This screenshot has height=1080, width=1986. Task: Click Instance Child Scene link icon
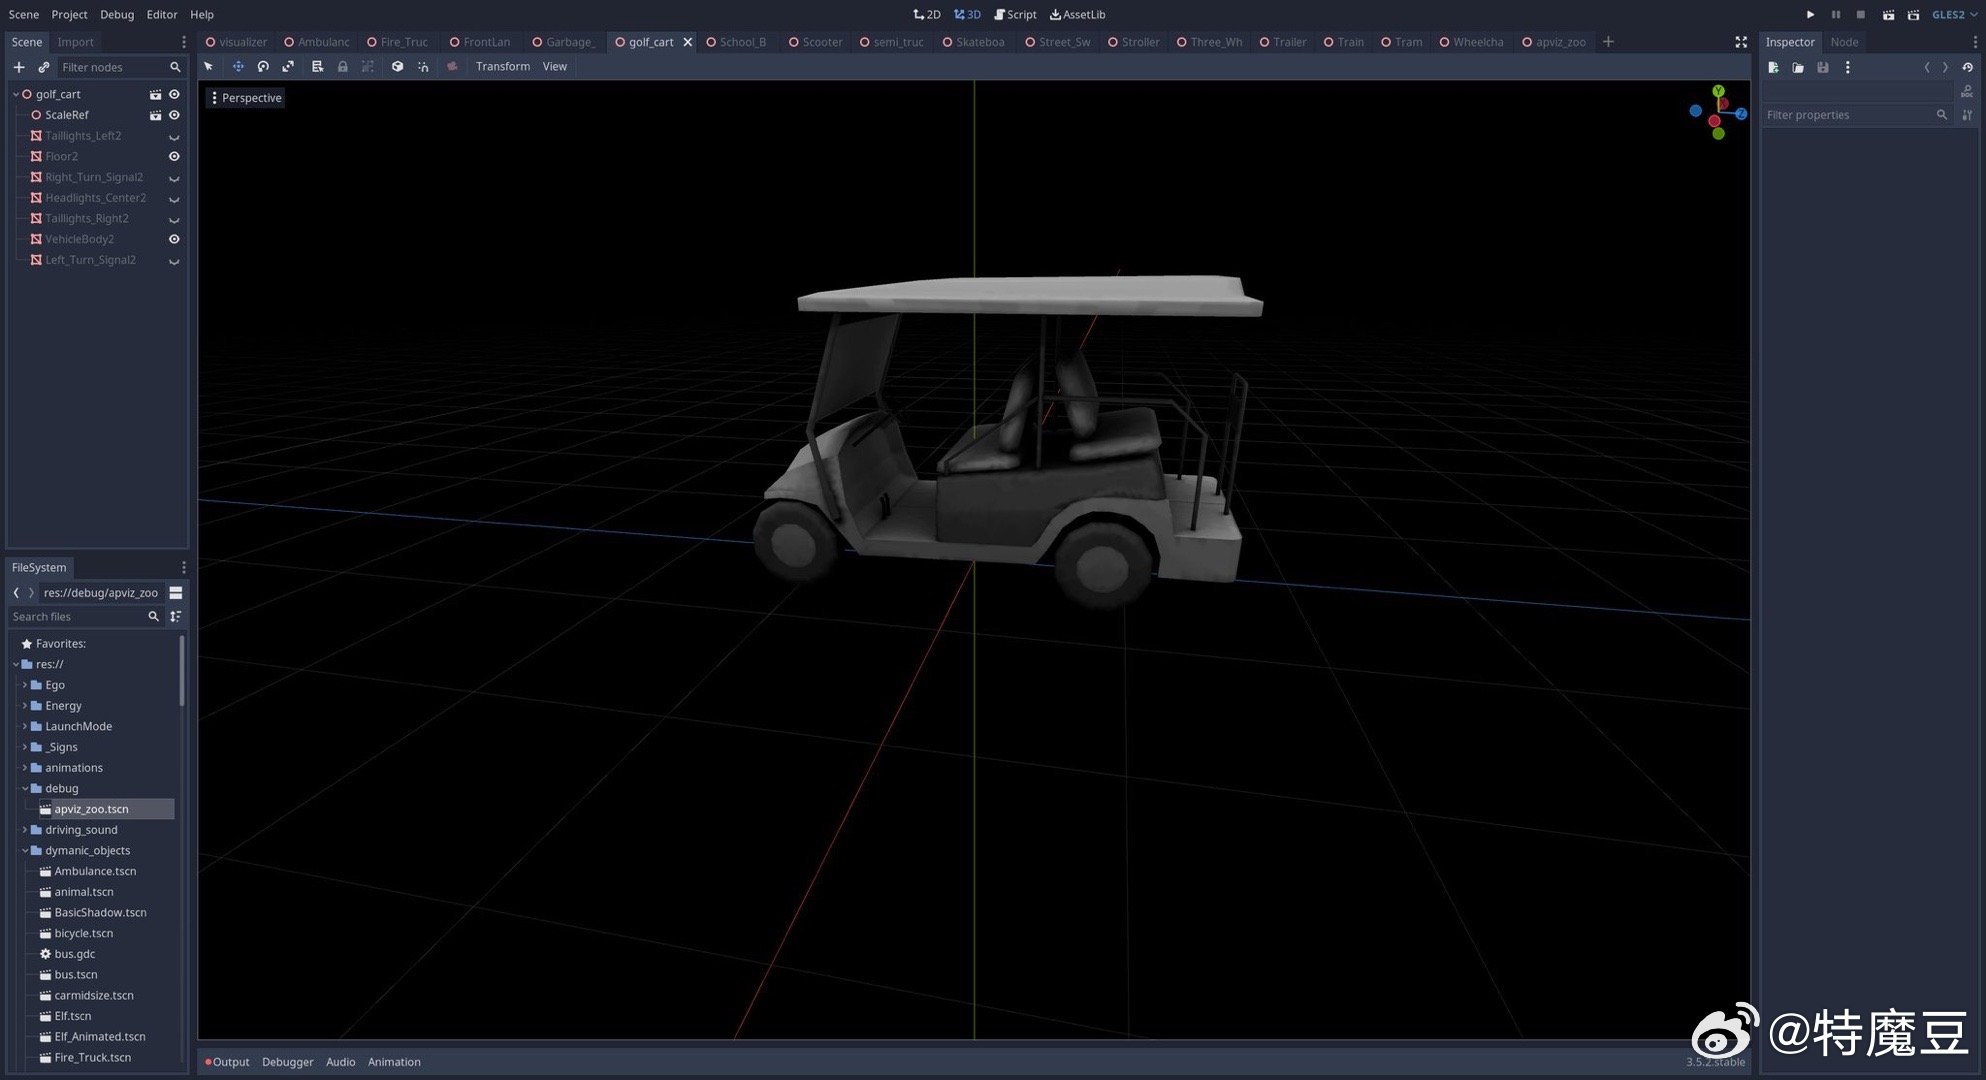43,67
